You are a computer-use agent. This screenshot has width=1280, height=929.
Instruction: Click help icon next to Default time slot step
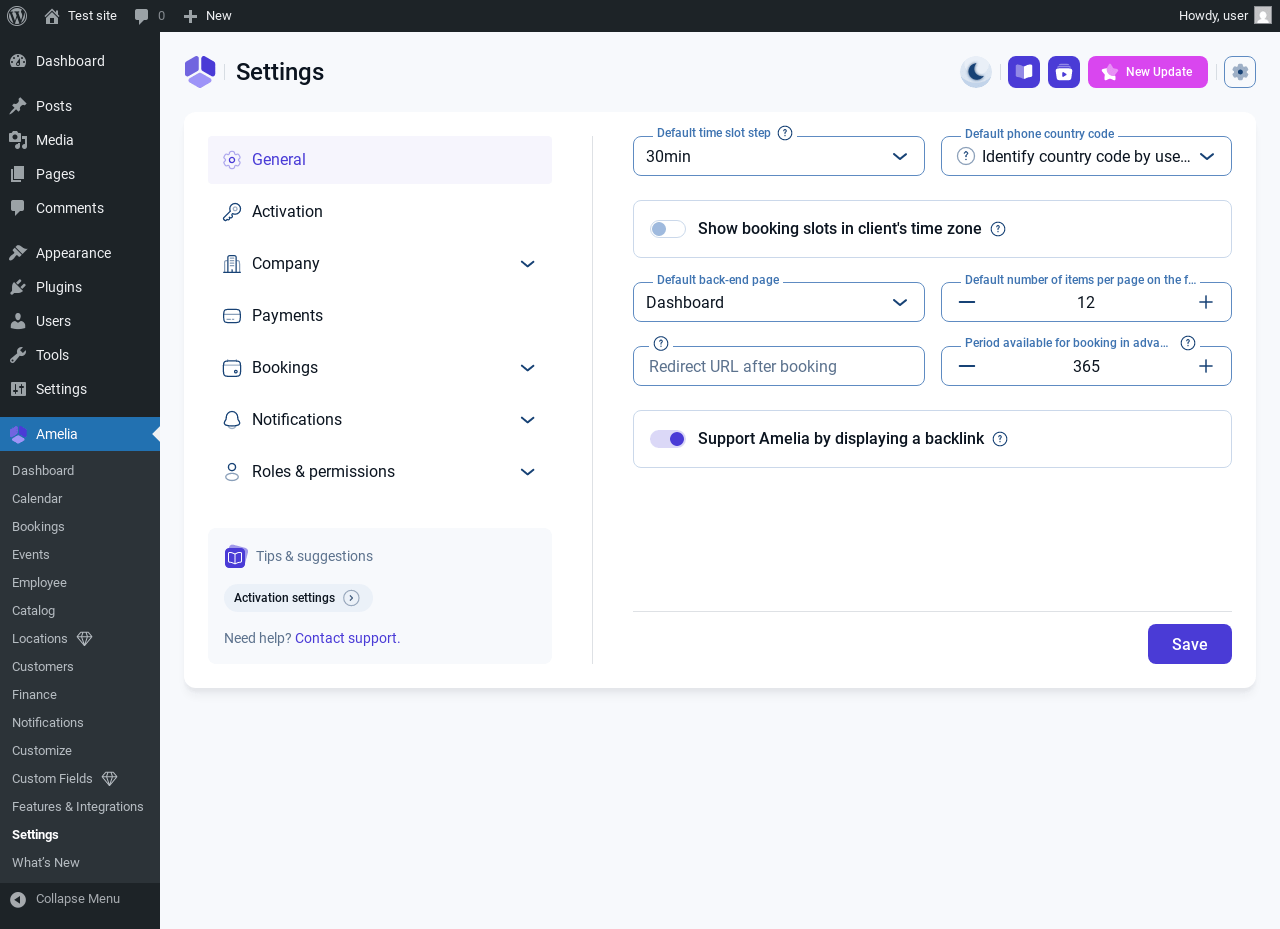pyautogui.click(x=785, y=133)
